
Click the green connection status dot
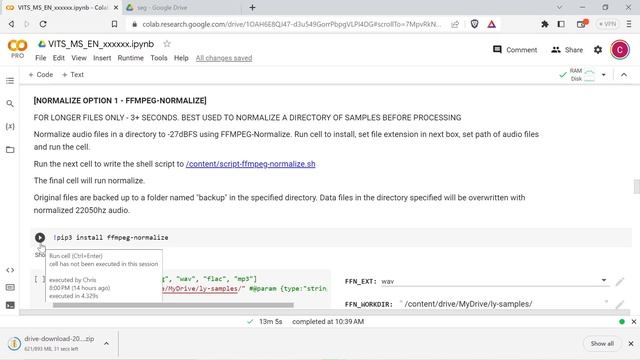point(622,322)
